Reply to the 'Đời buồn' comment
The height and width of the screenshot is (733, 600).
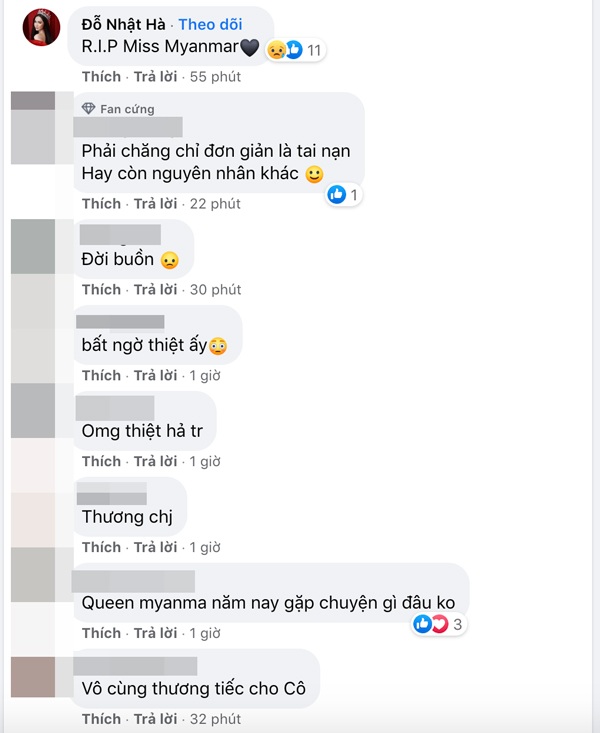[155, 290]
